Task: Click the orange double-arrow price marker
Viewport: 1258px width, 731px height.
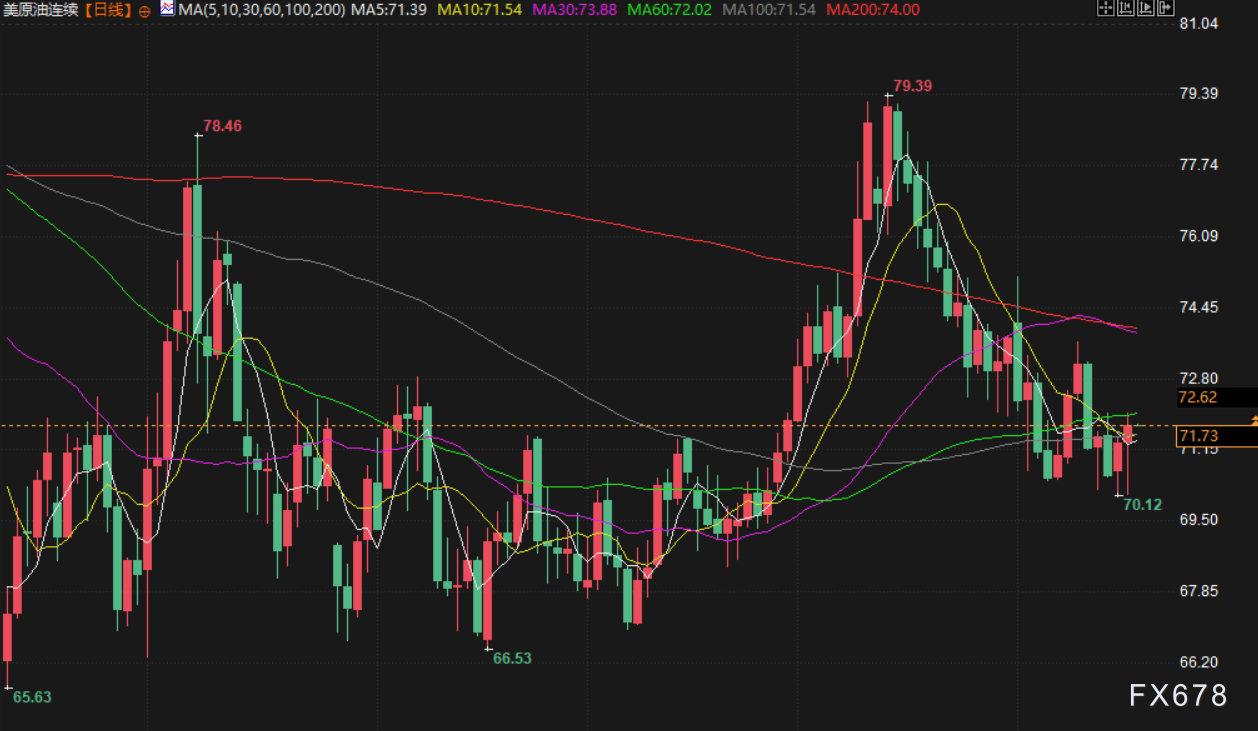Action: (1253, 424)
